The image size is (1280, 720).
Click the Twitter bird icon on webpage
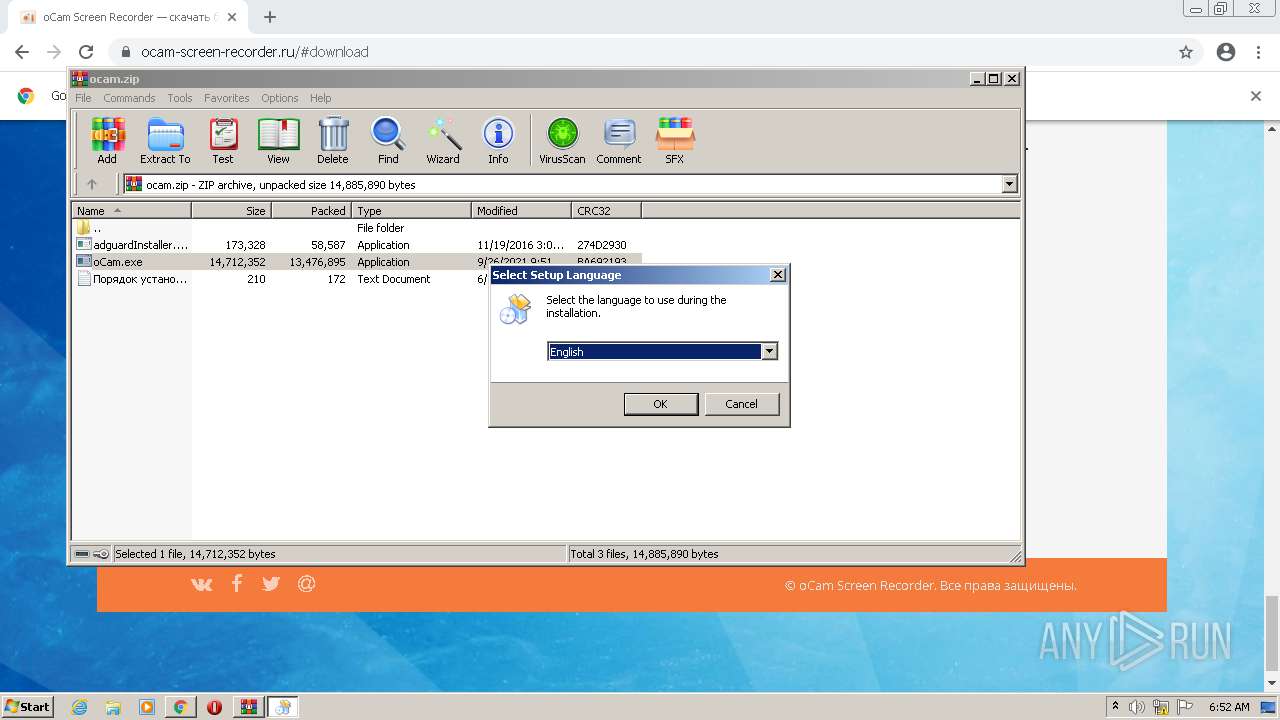coord(271,584)
